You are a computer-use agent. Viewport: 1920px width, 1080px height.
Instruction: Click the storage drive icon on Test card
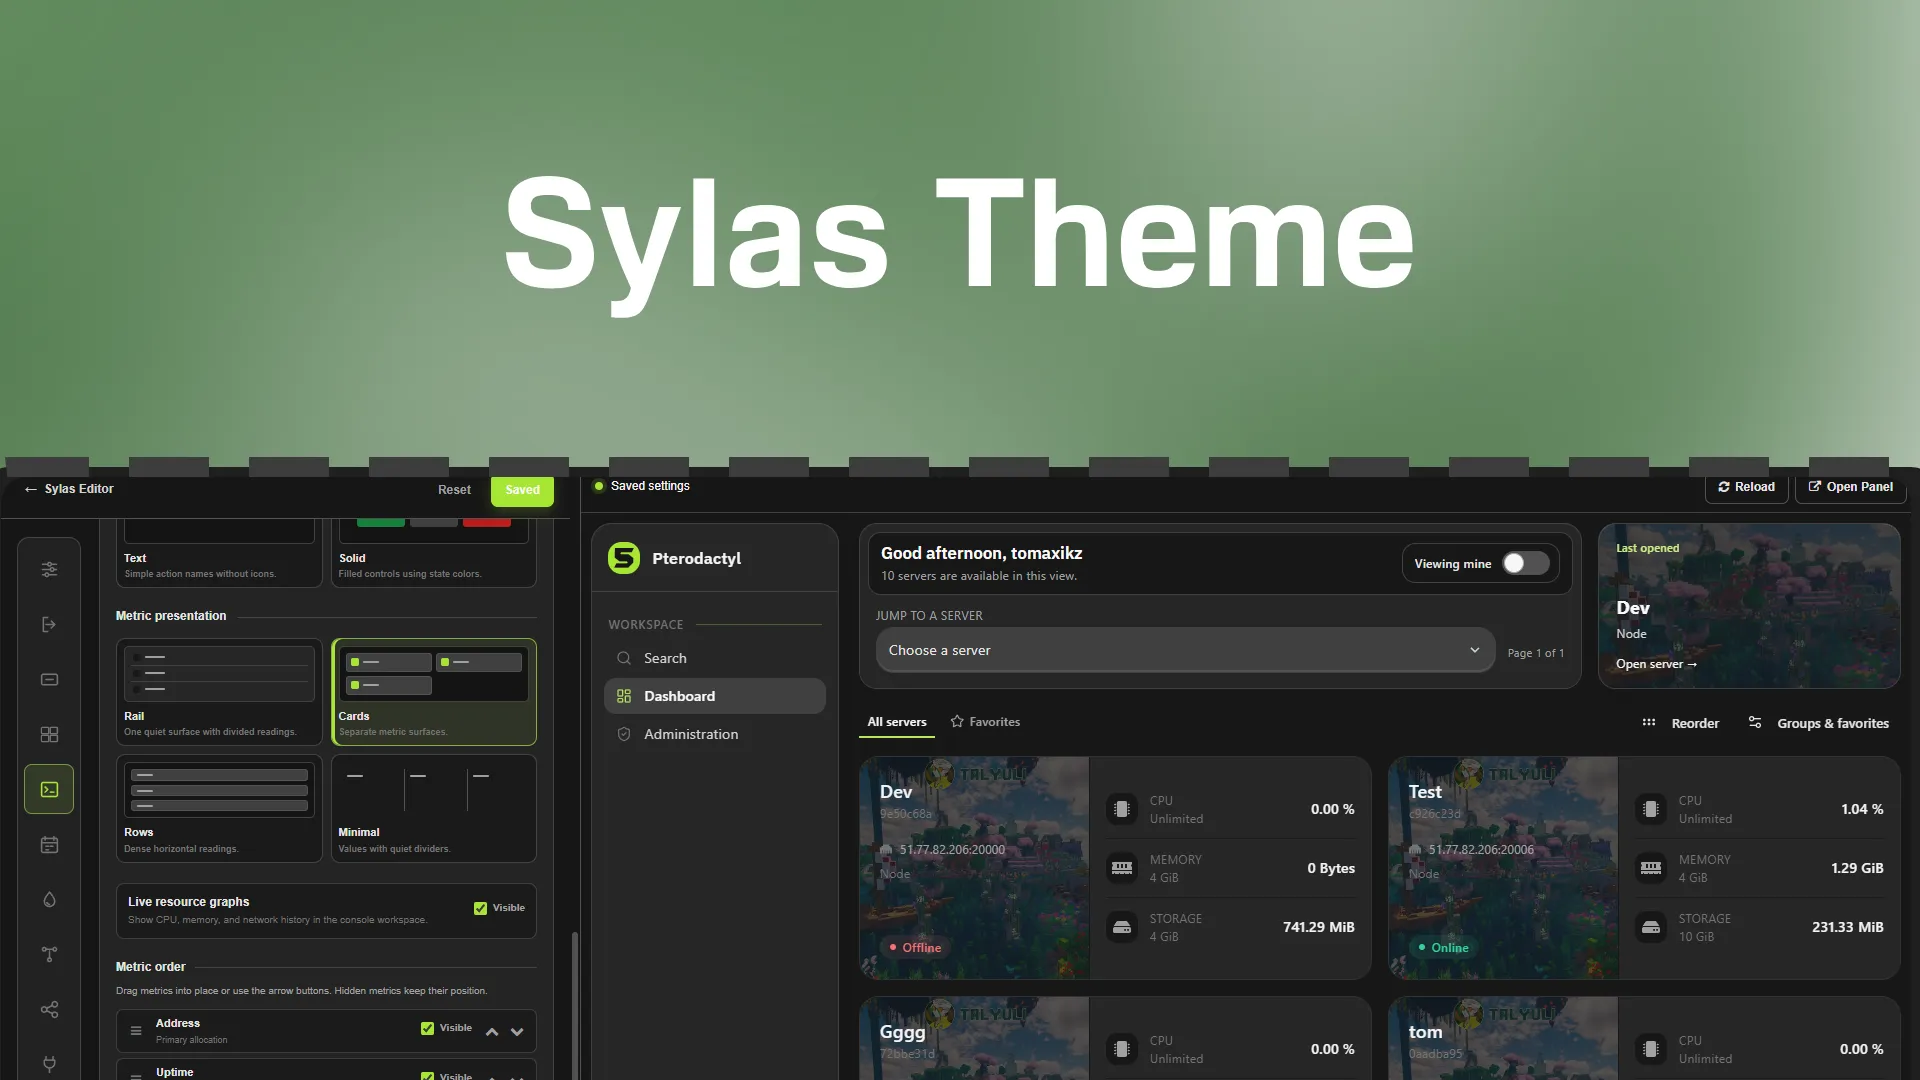(x=1651, y=927)
